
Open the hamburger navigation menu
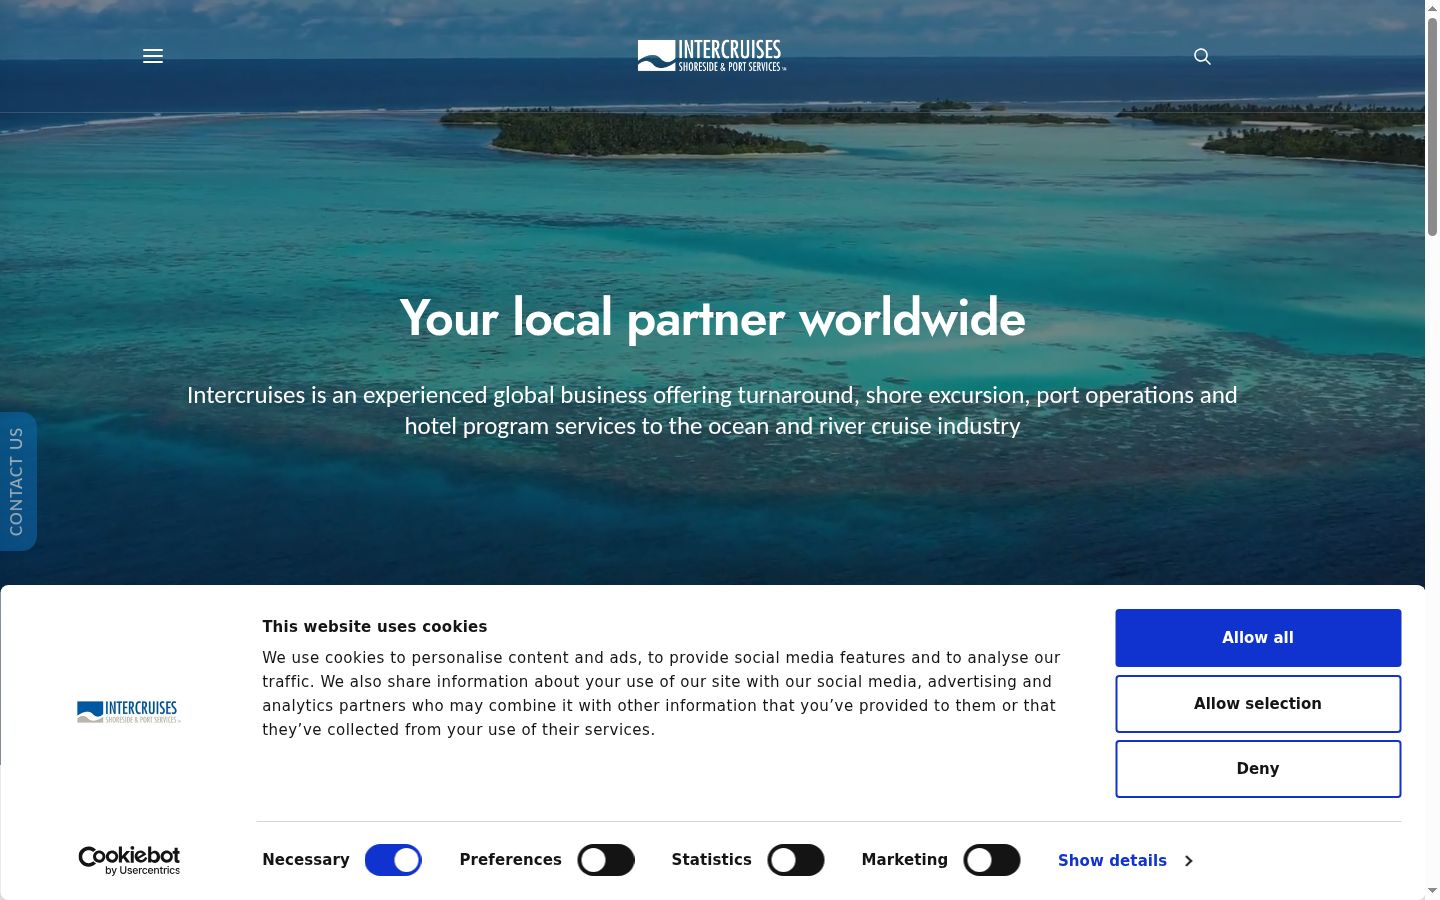pos(153,56)
